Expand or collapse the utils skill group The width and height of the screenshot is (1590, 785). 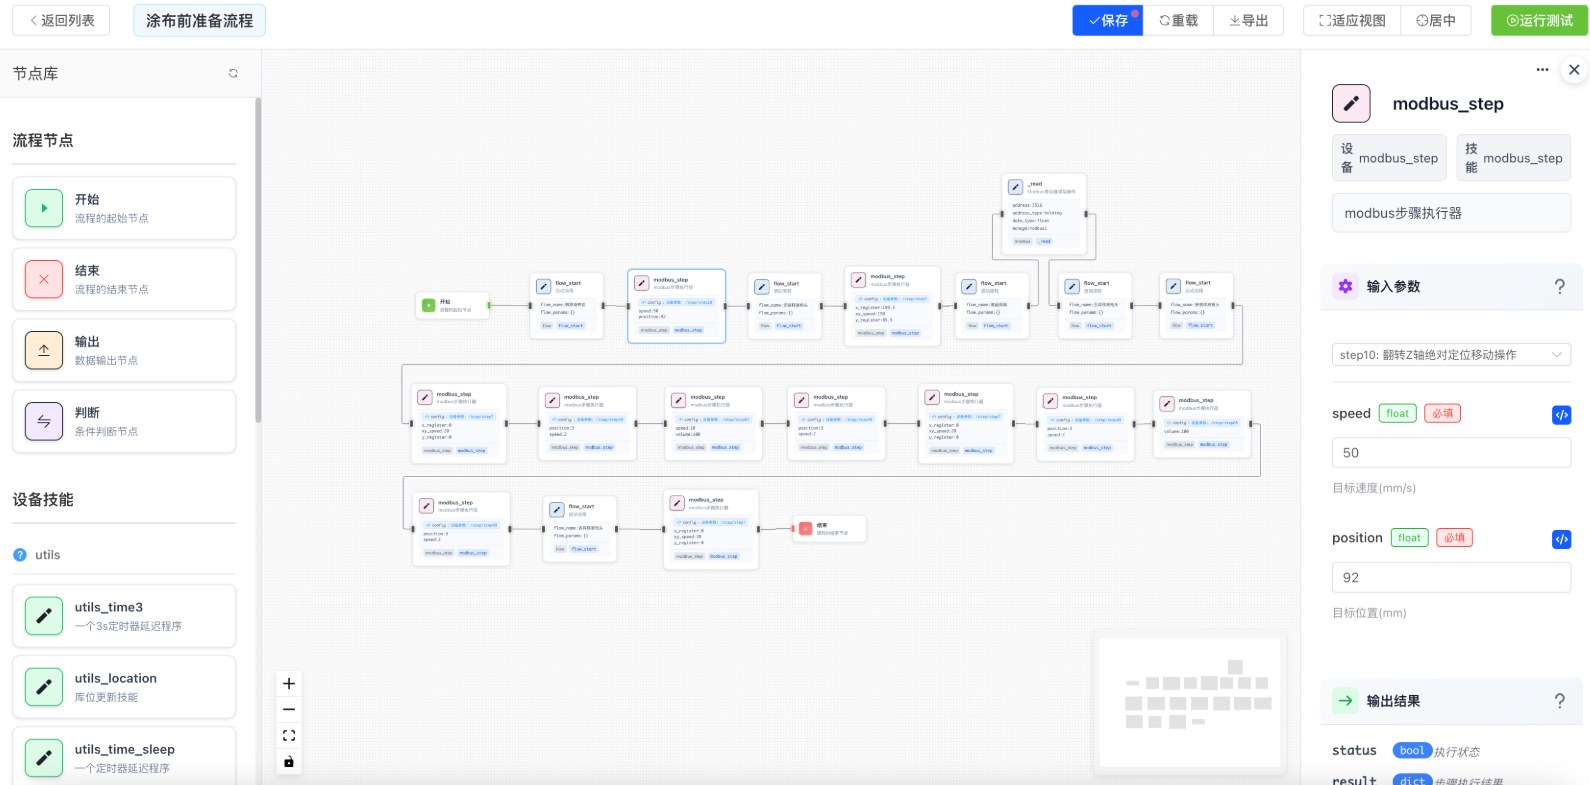click(x=124, y=555)
